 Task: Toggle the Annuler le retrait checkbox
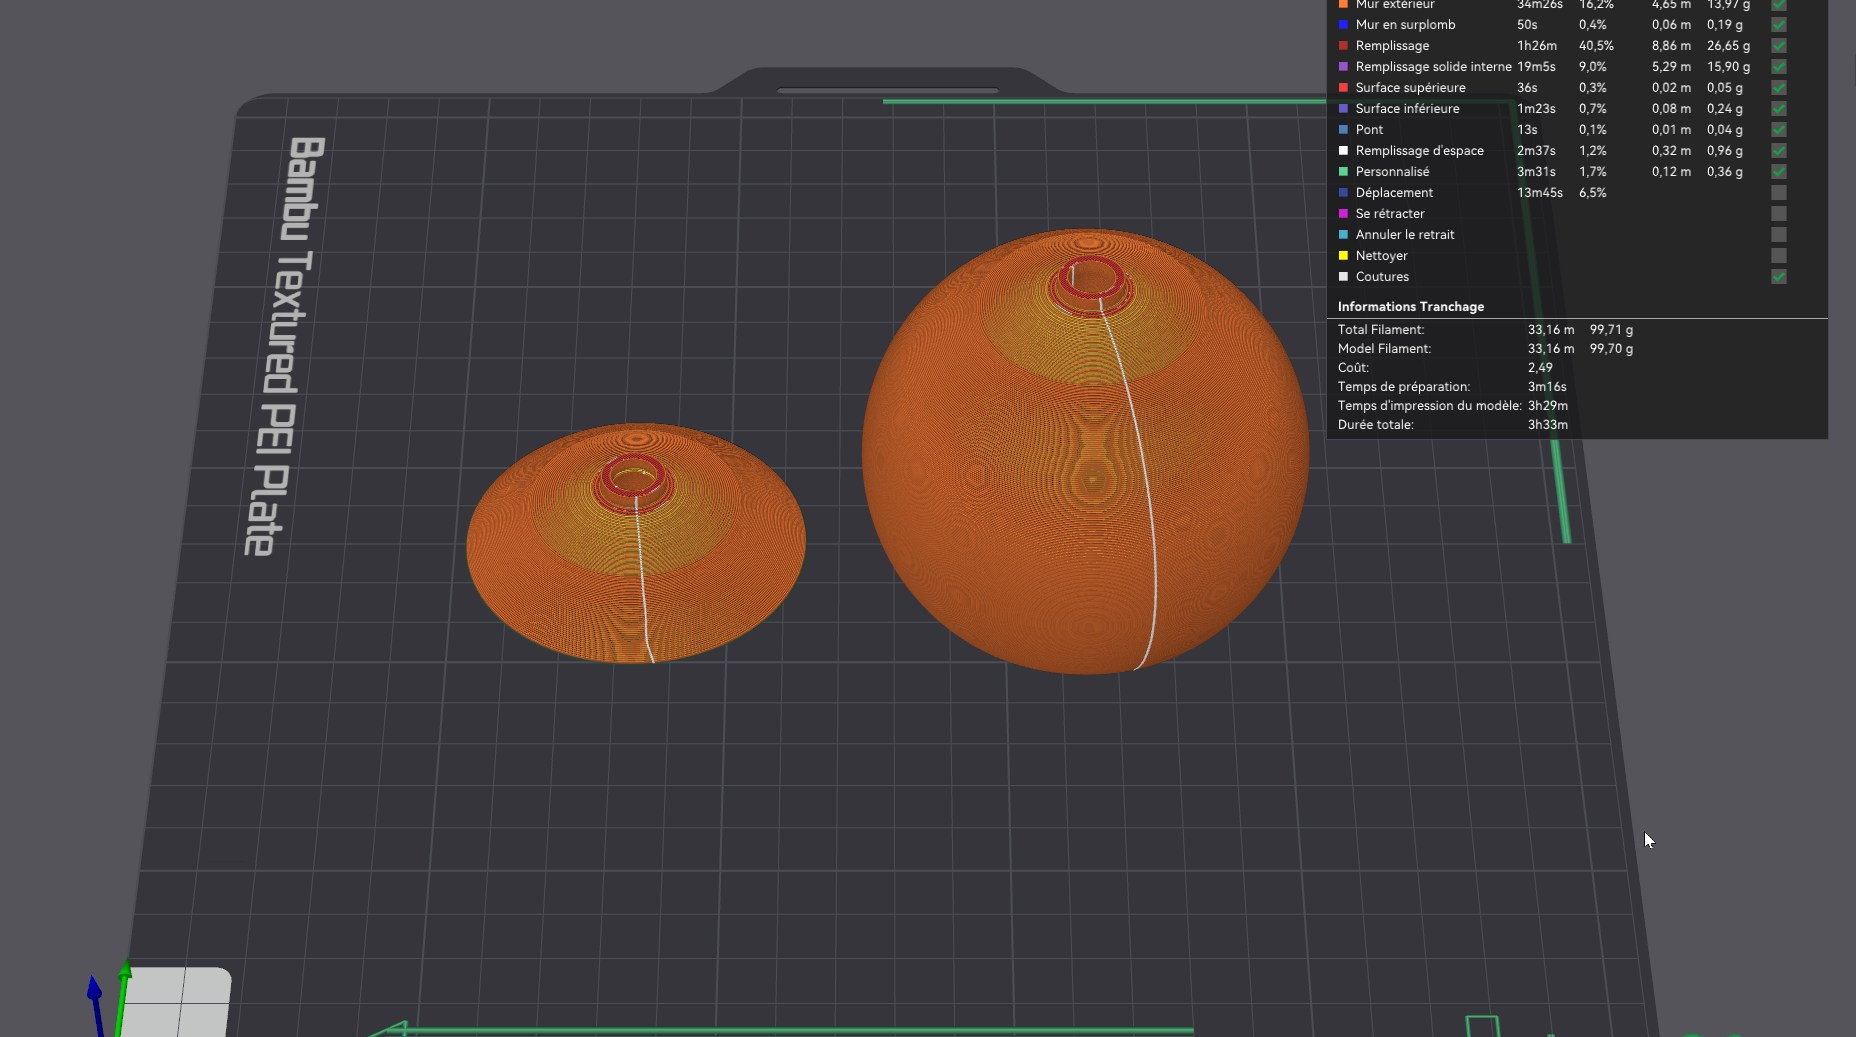[1778, 235]
